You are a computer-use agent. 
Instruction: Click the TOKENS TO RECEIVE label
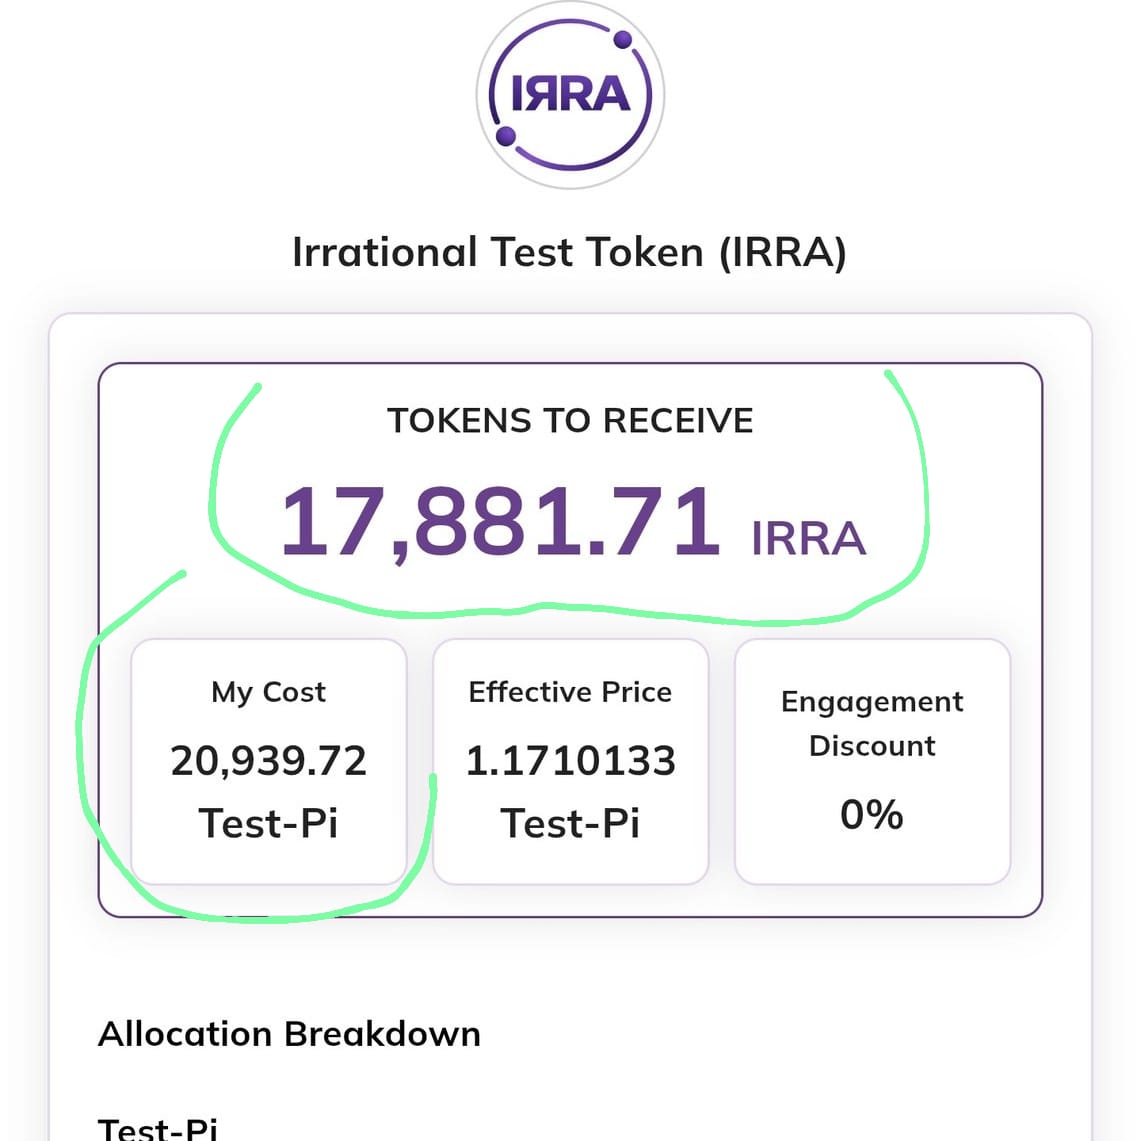[x=570, y=421]
